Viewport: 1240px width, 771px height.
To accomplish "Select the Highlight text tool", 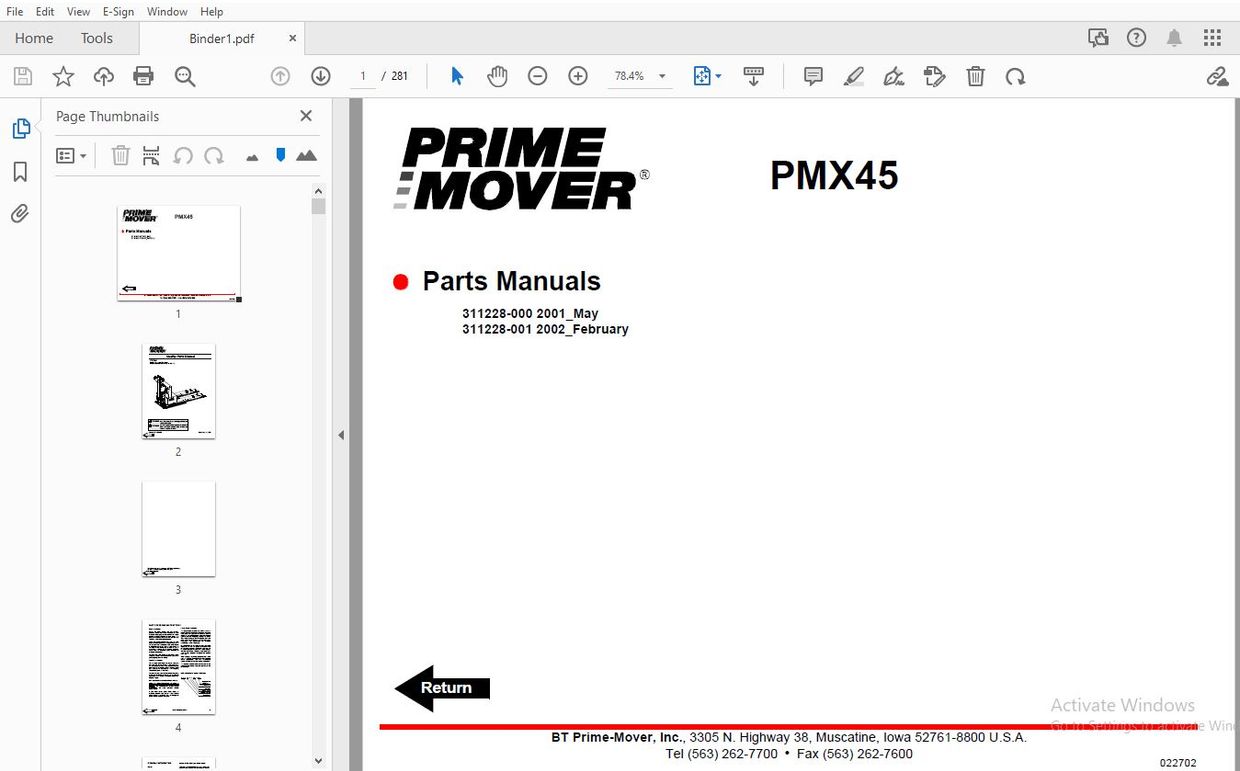I will tap(853, 75).
